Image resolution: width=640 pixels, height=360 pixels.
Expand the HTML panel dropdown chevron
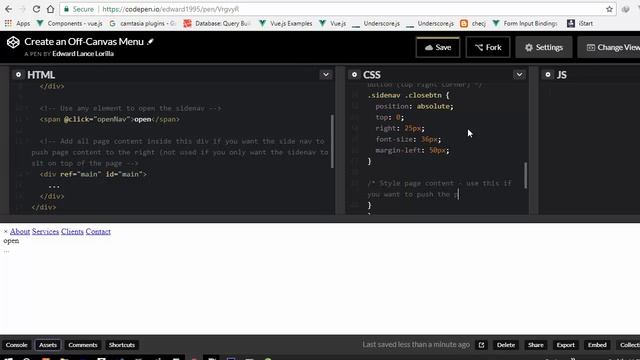[x=326, y=75]
